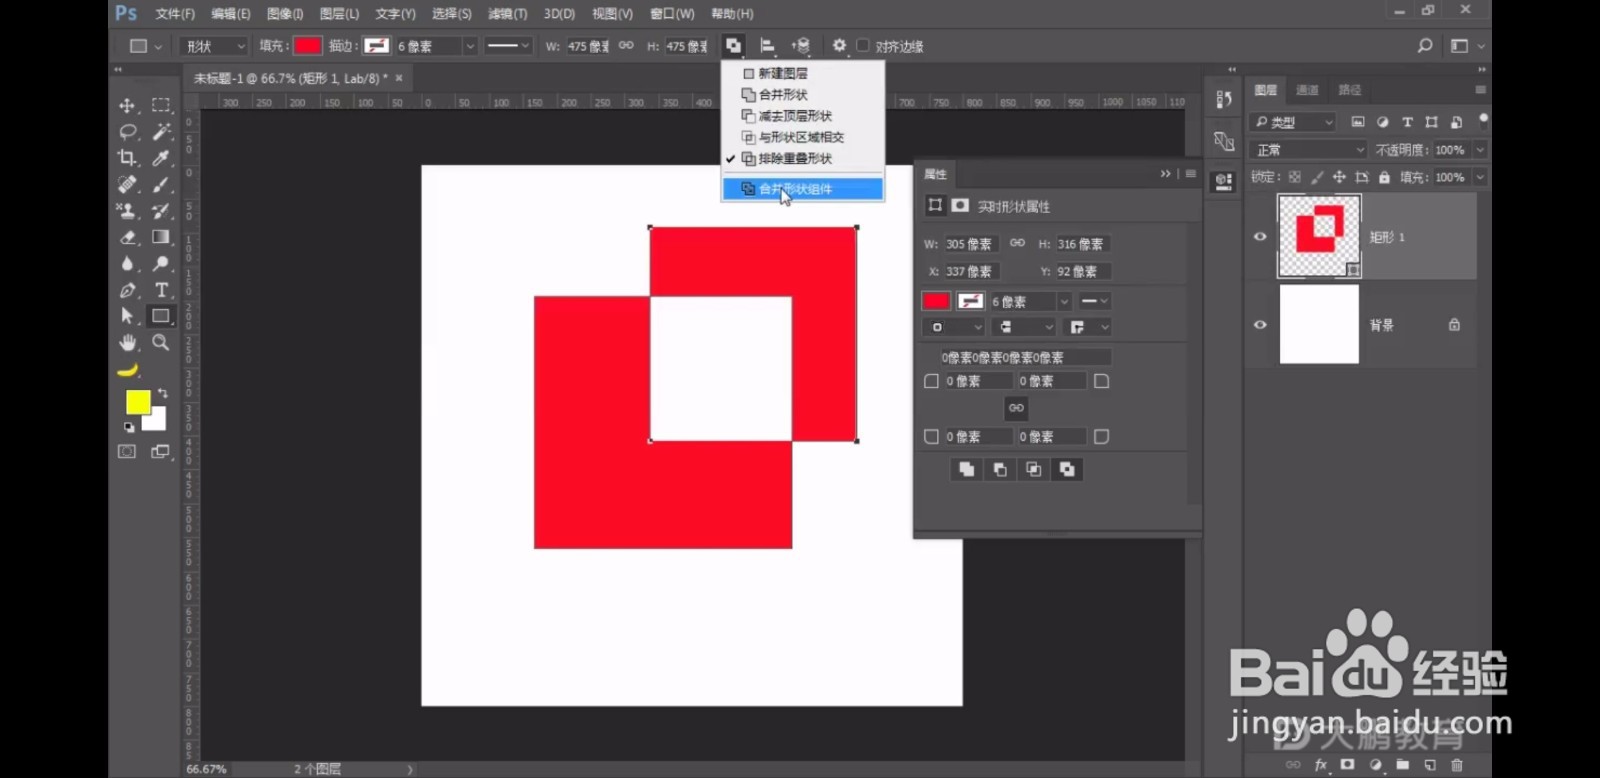Select the Hand tool
The height and width of the screenshot is (778, 1600).
tap(127, 343)
